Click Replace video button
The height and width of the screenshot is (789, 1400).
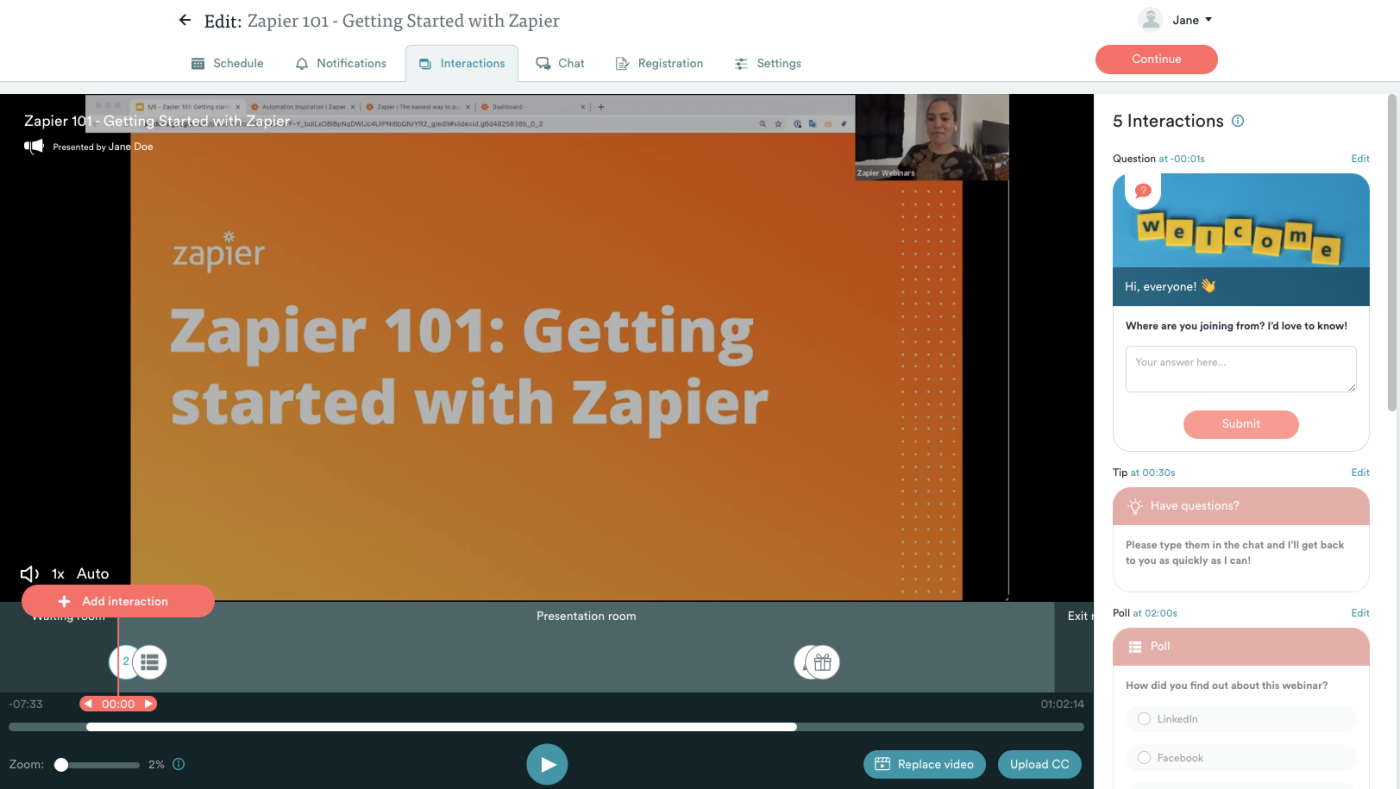[925, 764]
